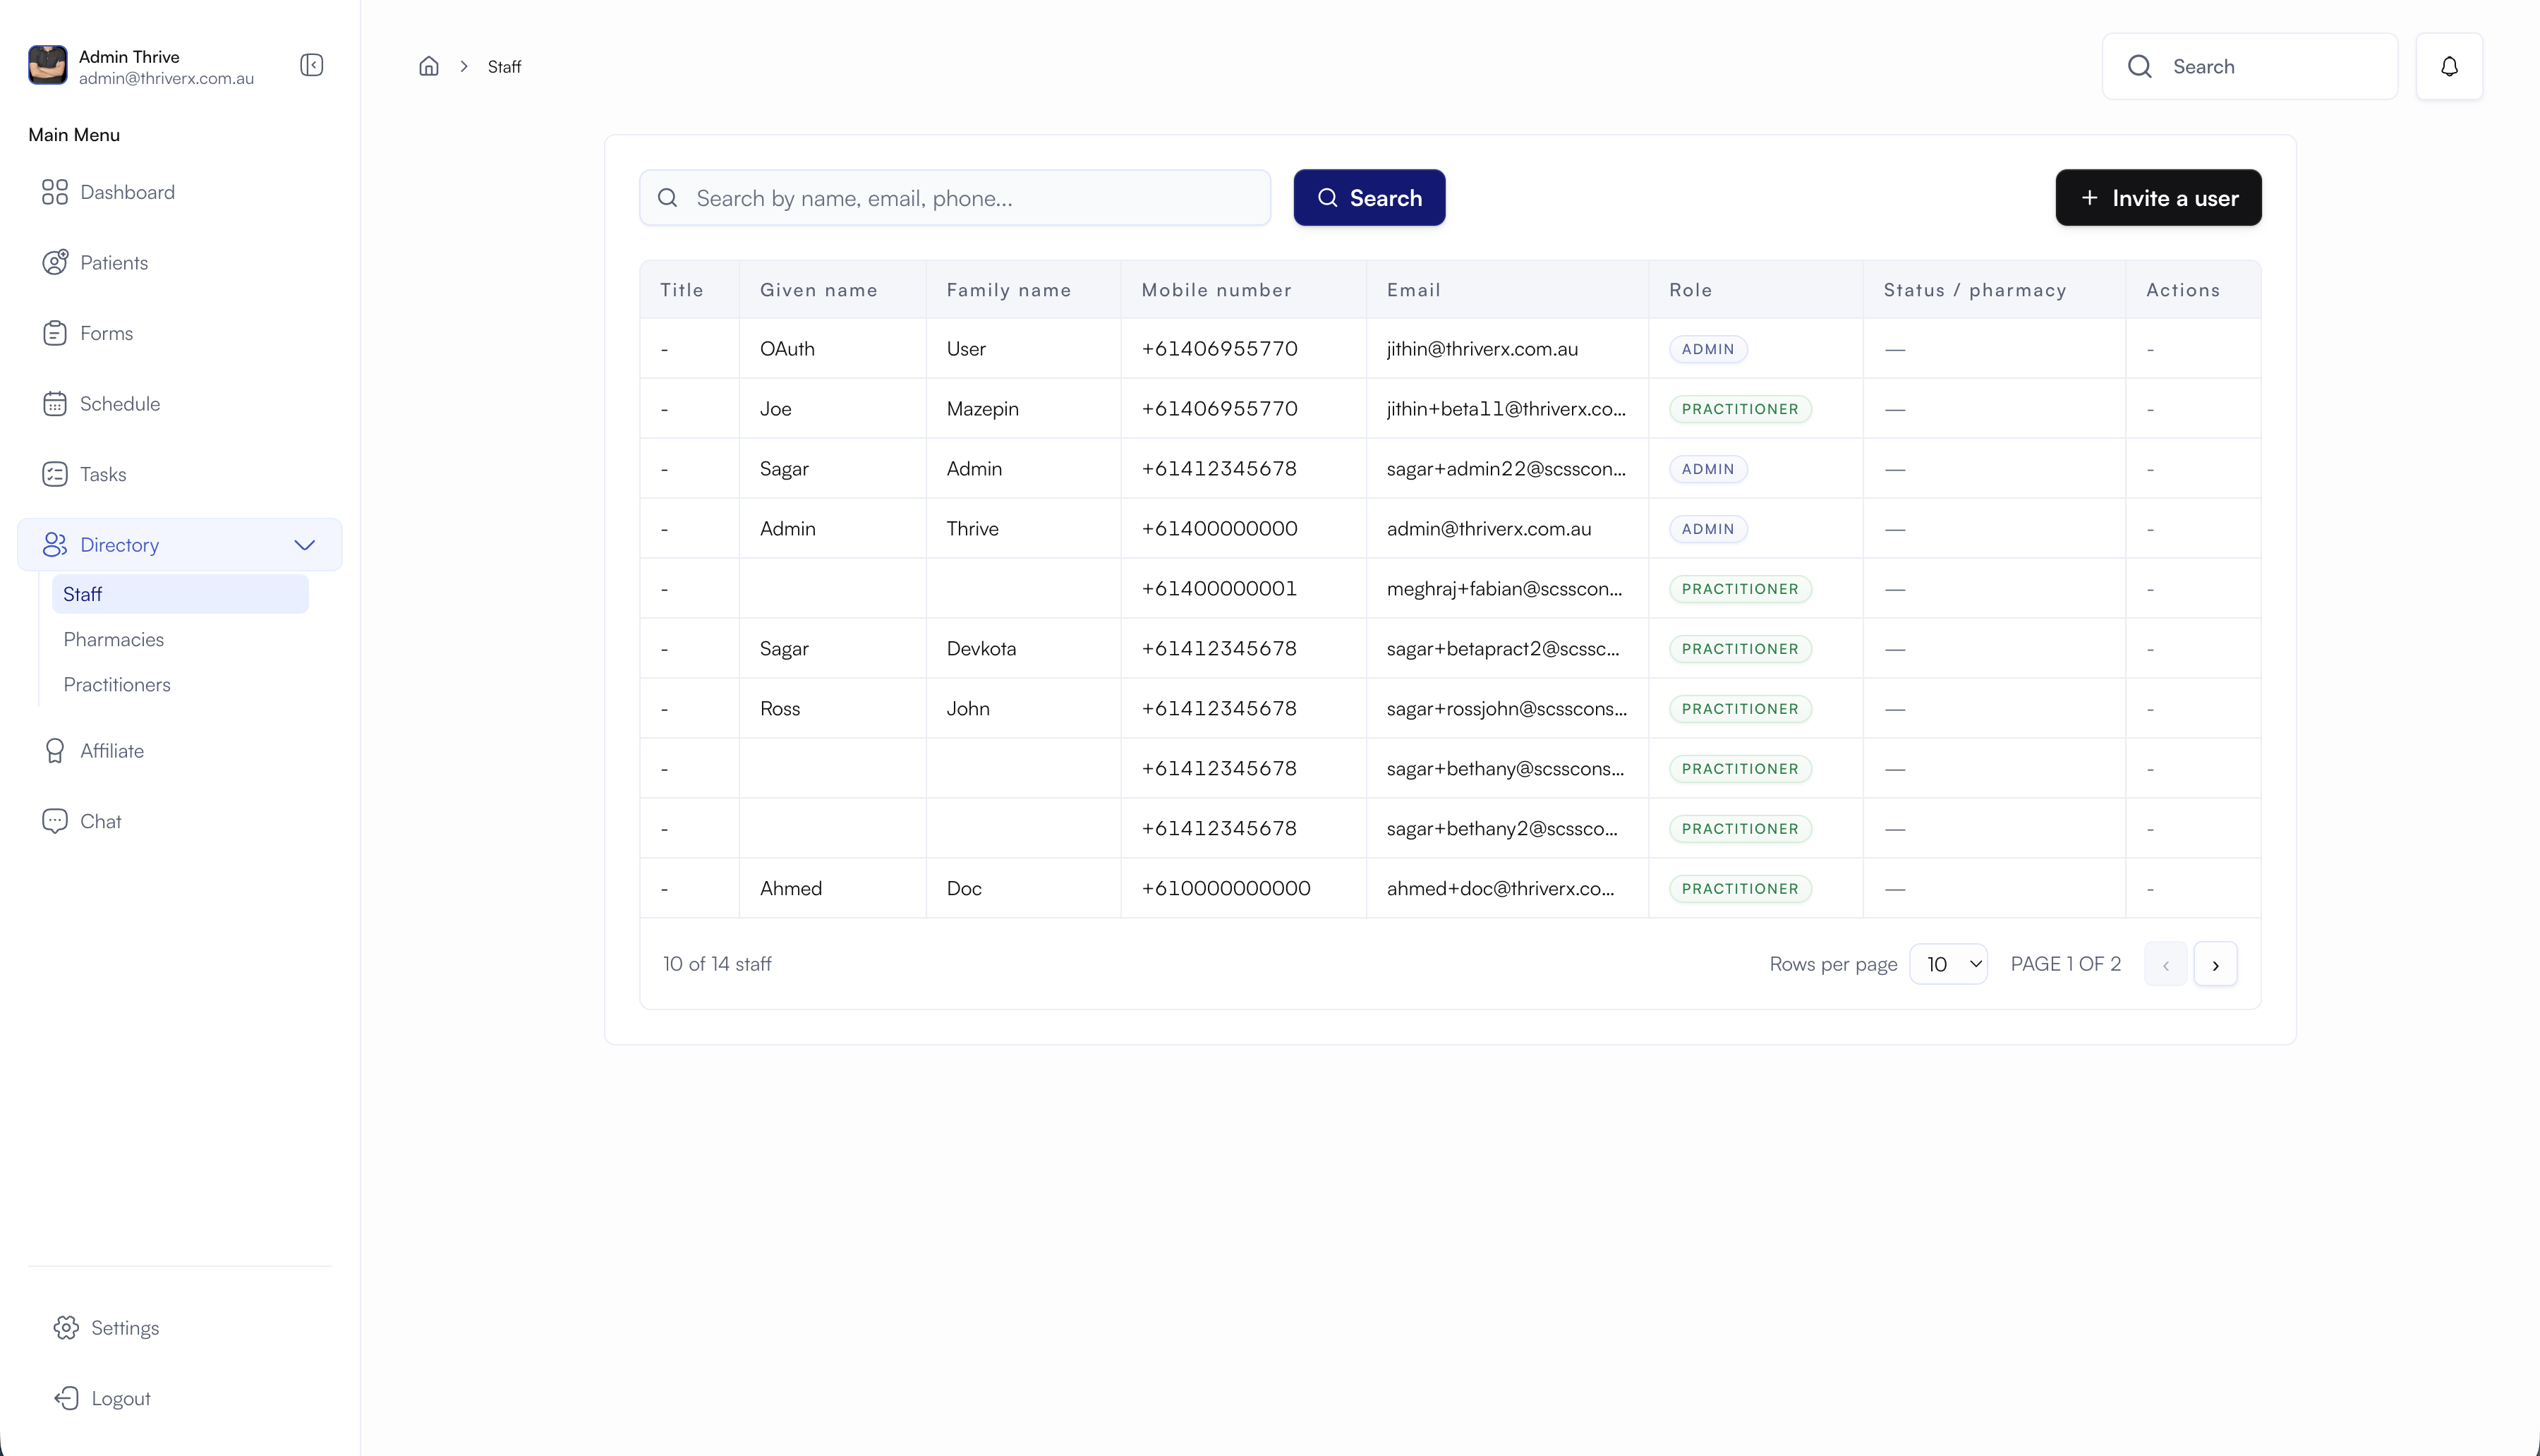This screenshot has height=1456, width=2540.
Task: Click PRACTITIONER badge in Ahmed Doc row
Action: (x=1739, y=889)
